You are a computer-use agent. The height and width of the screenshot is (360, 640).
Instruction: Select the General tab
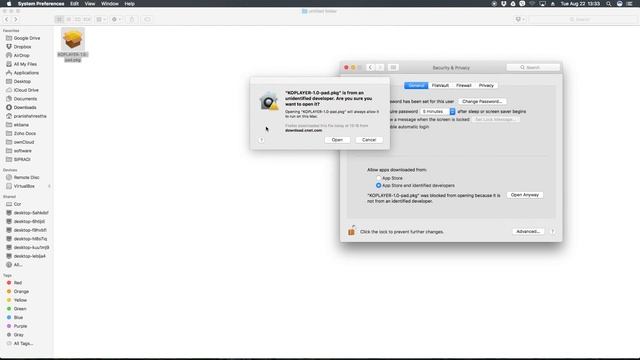click(416, 85)
